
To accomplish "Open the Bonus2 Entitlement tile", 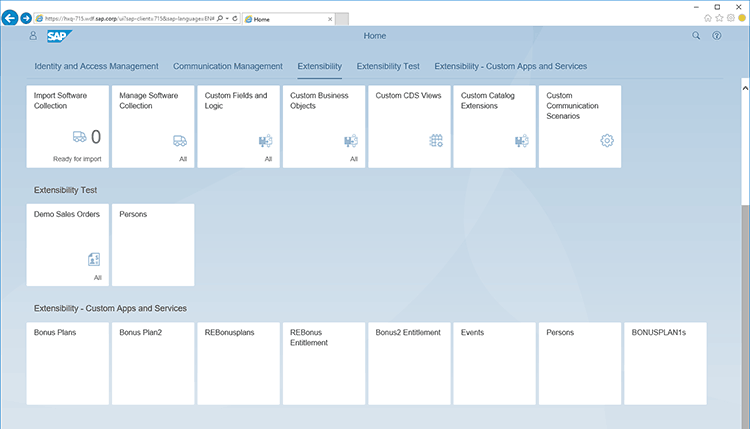I will tap(409, 363).
